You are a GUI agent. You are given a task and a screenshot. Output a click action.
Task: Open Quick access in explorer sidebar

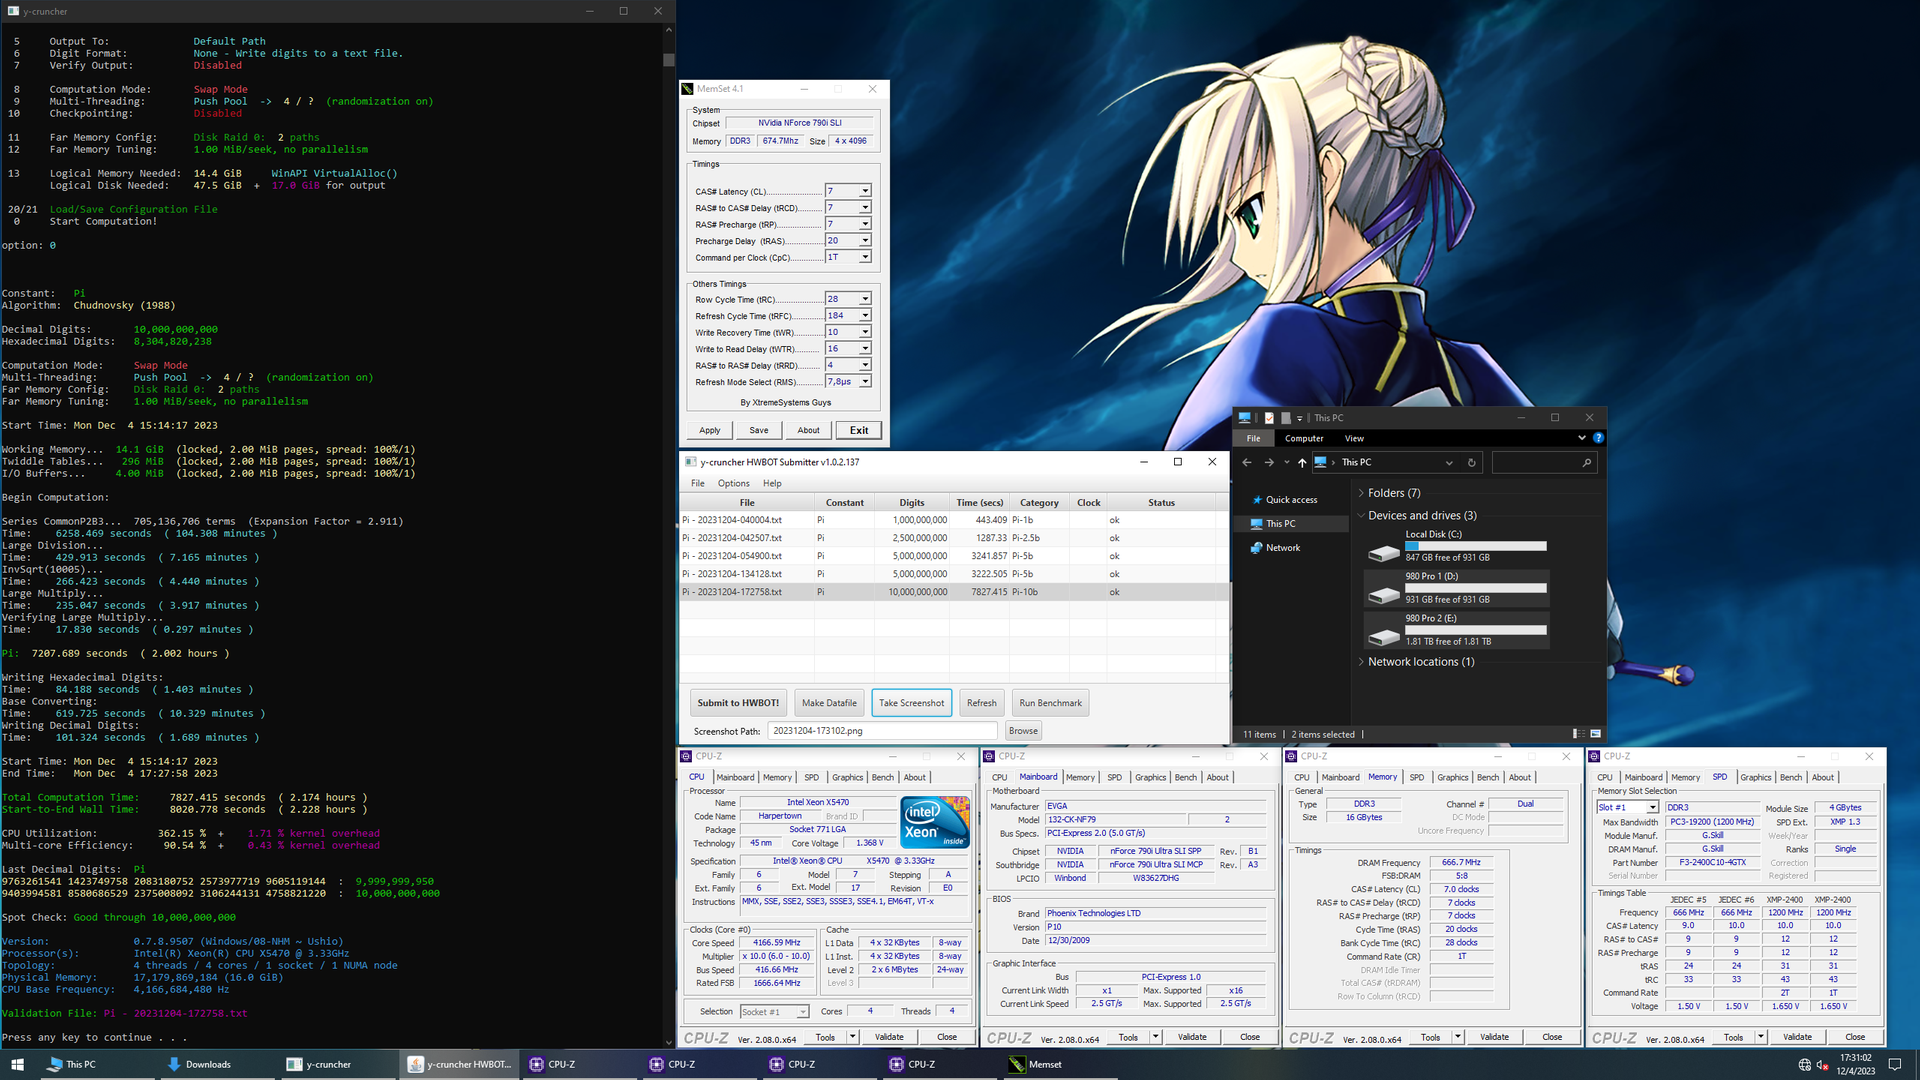pos(1291,499)
